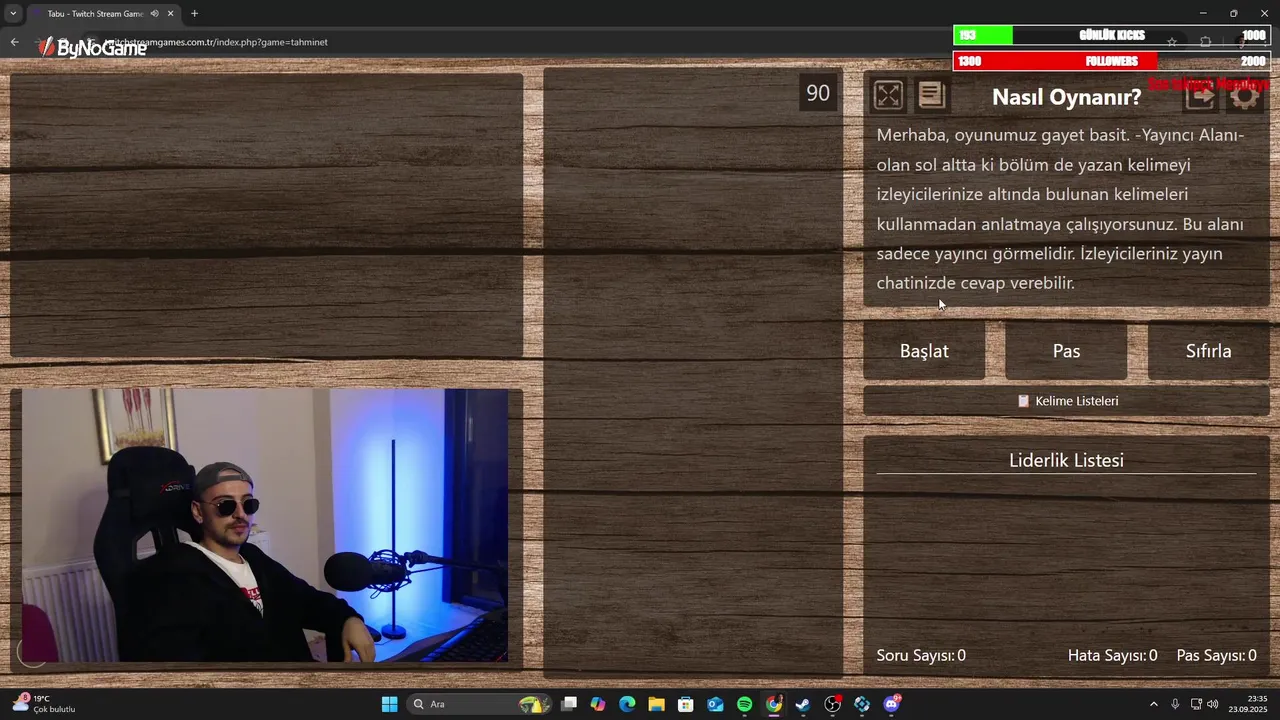Image resolution: width=1280 pixels, height=720 pixels.
Task: Open the network tray icon
Action: click(1196, 704)
